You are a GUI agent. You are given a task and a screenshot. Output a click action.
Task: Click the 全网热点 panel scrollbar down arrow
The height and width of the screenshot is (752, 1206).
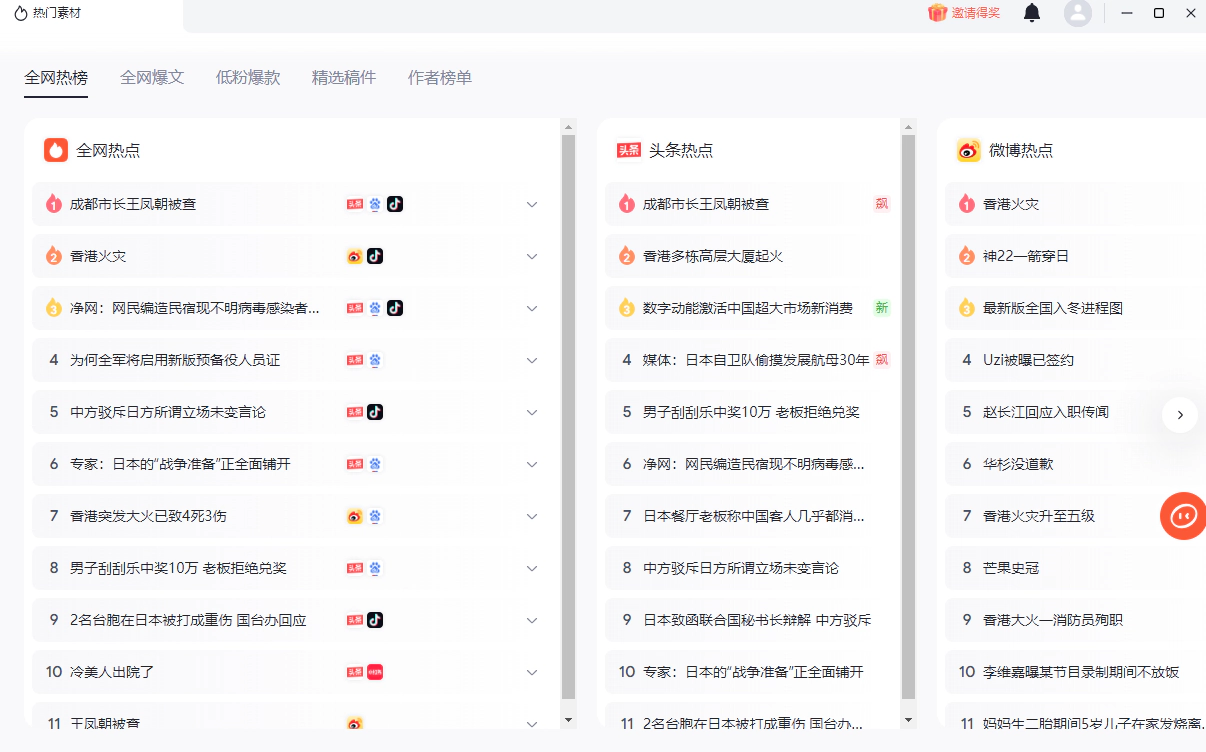(568, 719)
